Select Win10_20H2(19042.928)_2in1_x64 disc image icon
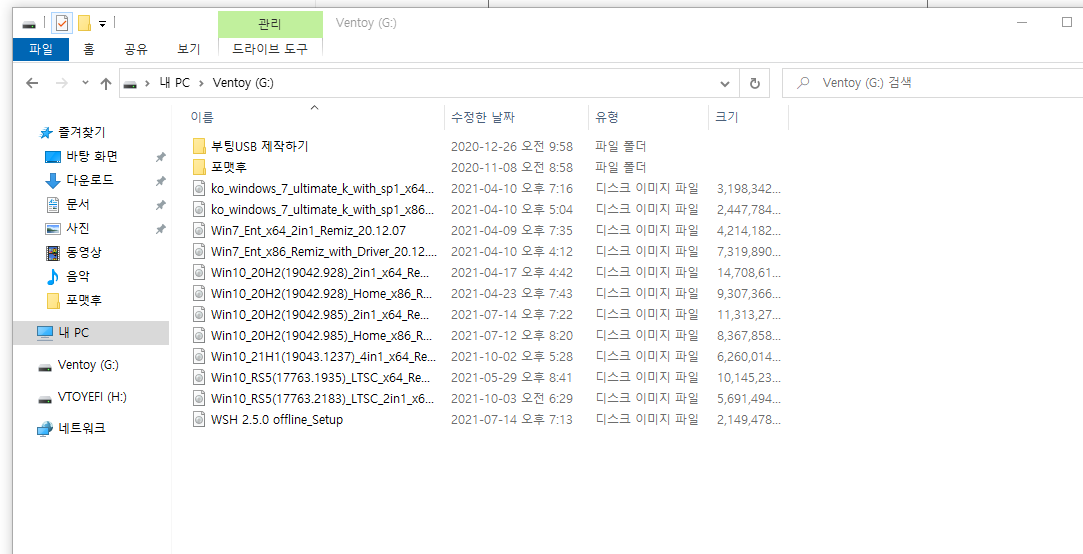The height and width of the screenshot is (554, 1083). [199, 272]
